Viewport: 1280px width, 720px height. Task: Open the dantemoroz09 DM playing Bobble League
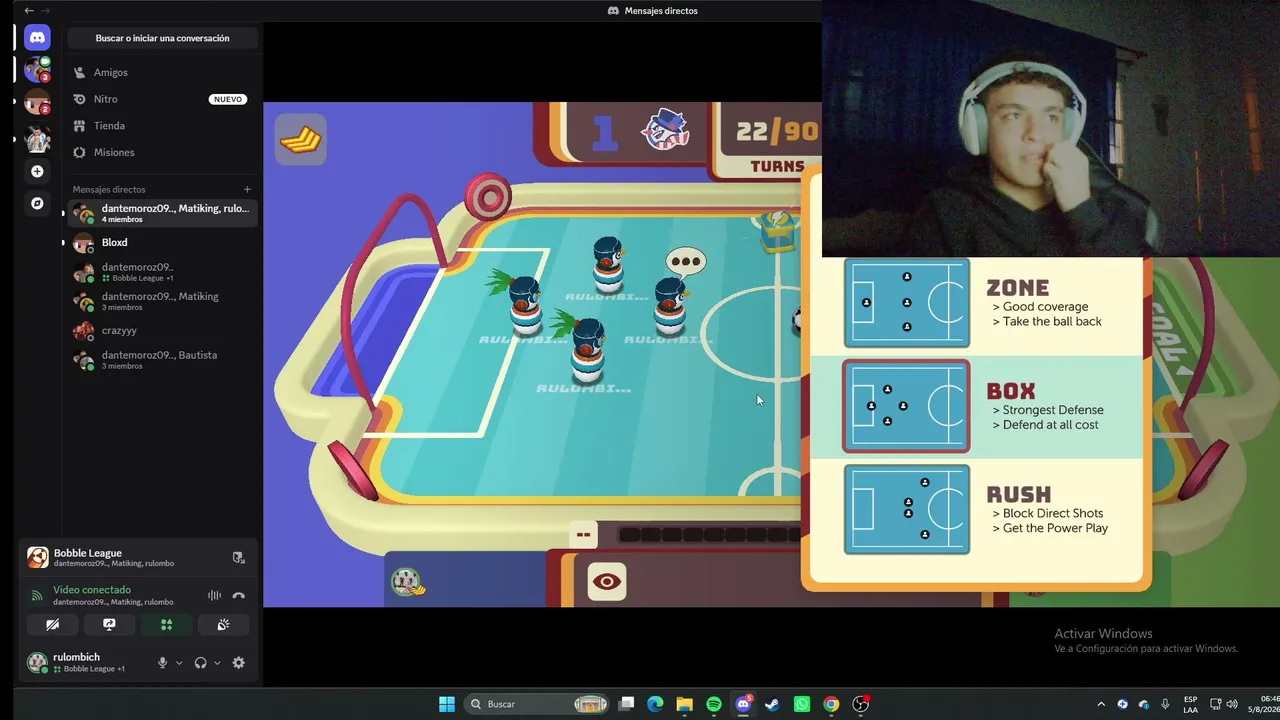point(162,272)
